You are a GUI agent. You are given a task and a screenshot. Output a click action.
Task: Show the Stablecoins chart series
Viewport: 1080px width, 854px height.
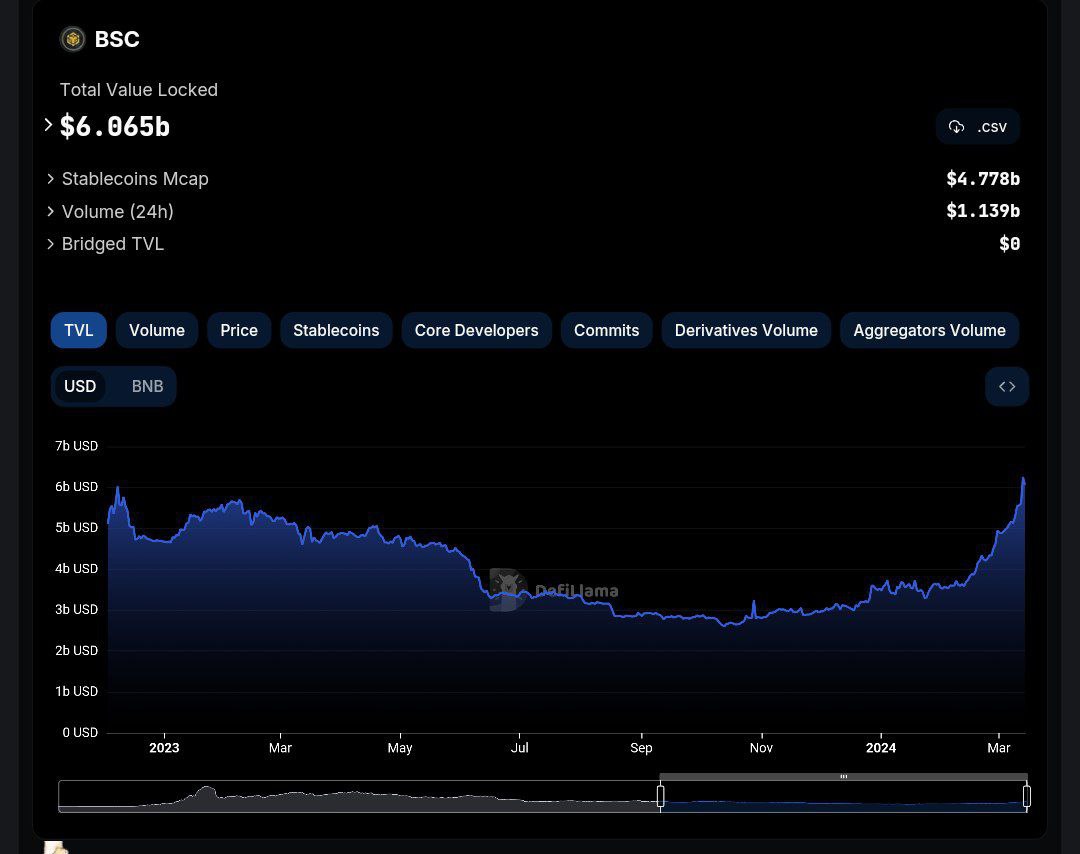[336, 331]
